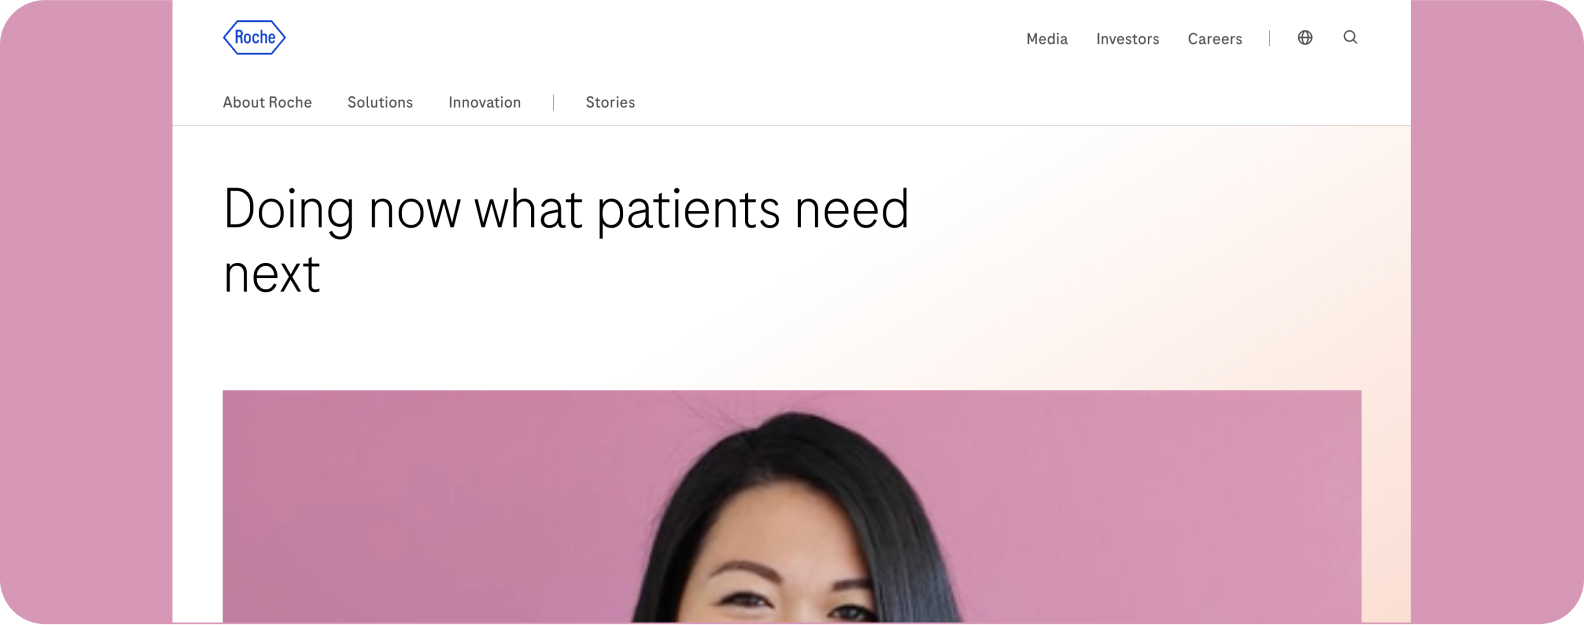This screenshot has width=1584, height=625.
Task: Click the word "next" in the headline
Action: coord(272,275)
